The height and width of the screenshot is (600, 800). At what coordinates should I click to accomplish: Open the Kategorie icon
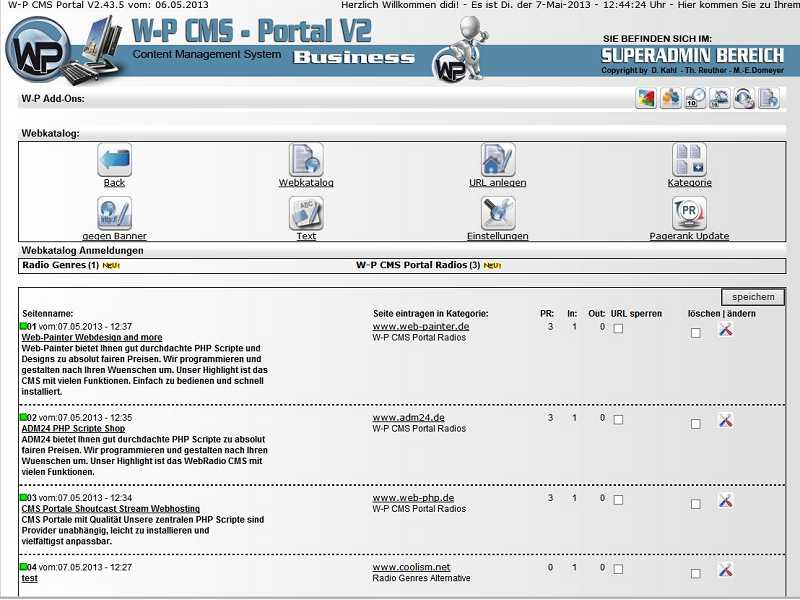coord(689,160)
